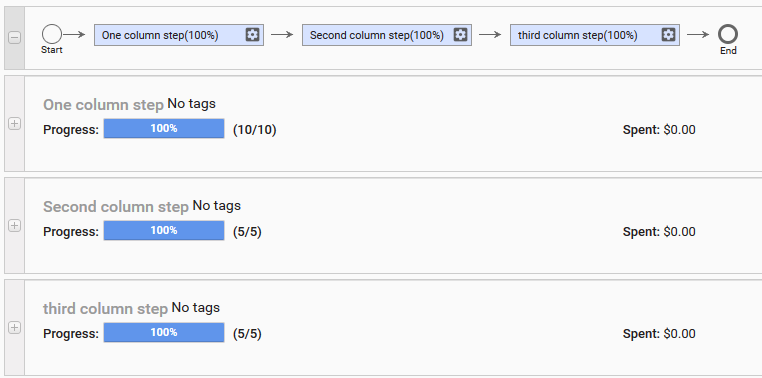Click the third column step progress bar
The image size is (762, 378).
(x=164, y=333)
